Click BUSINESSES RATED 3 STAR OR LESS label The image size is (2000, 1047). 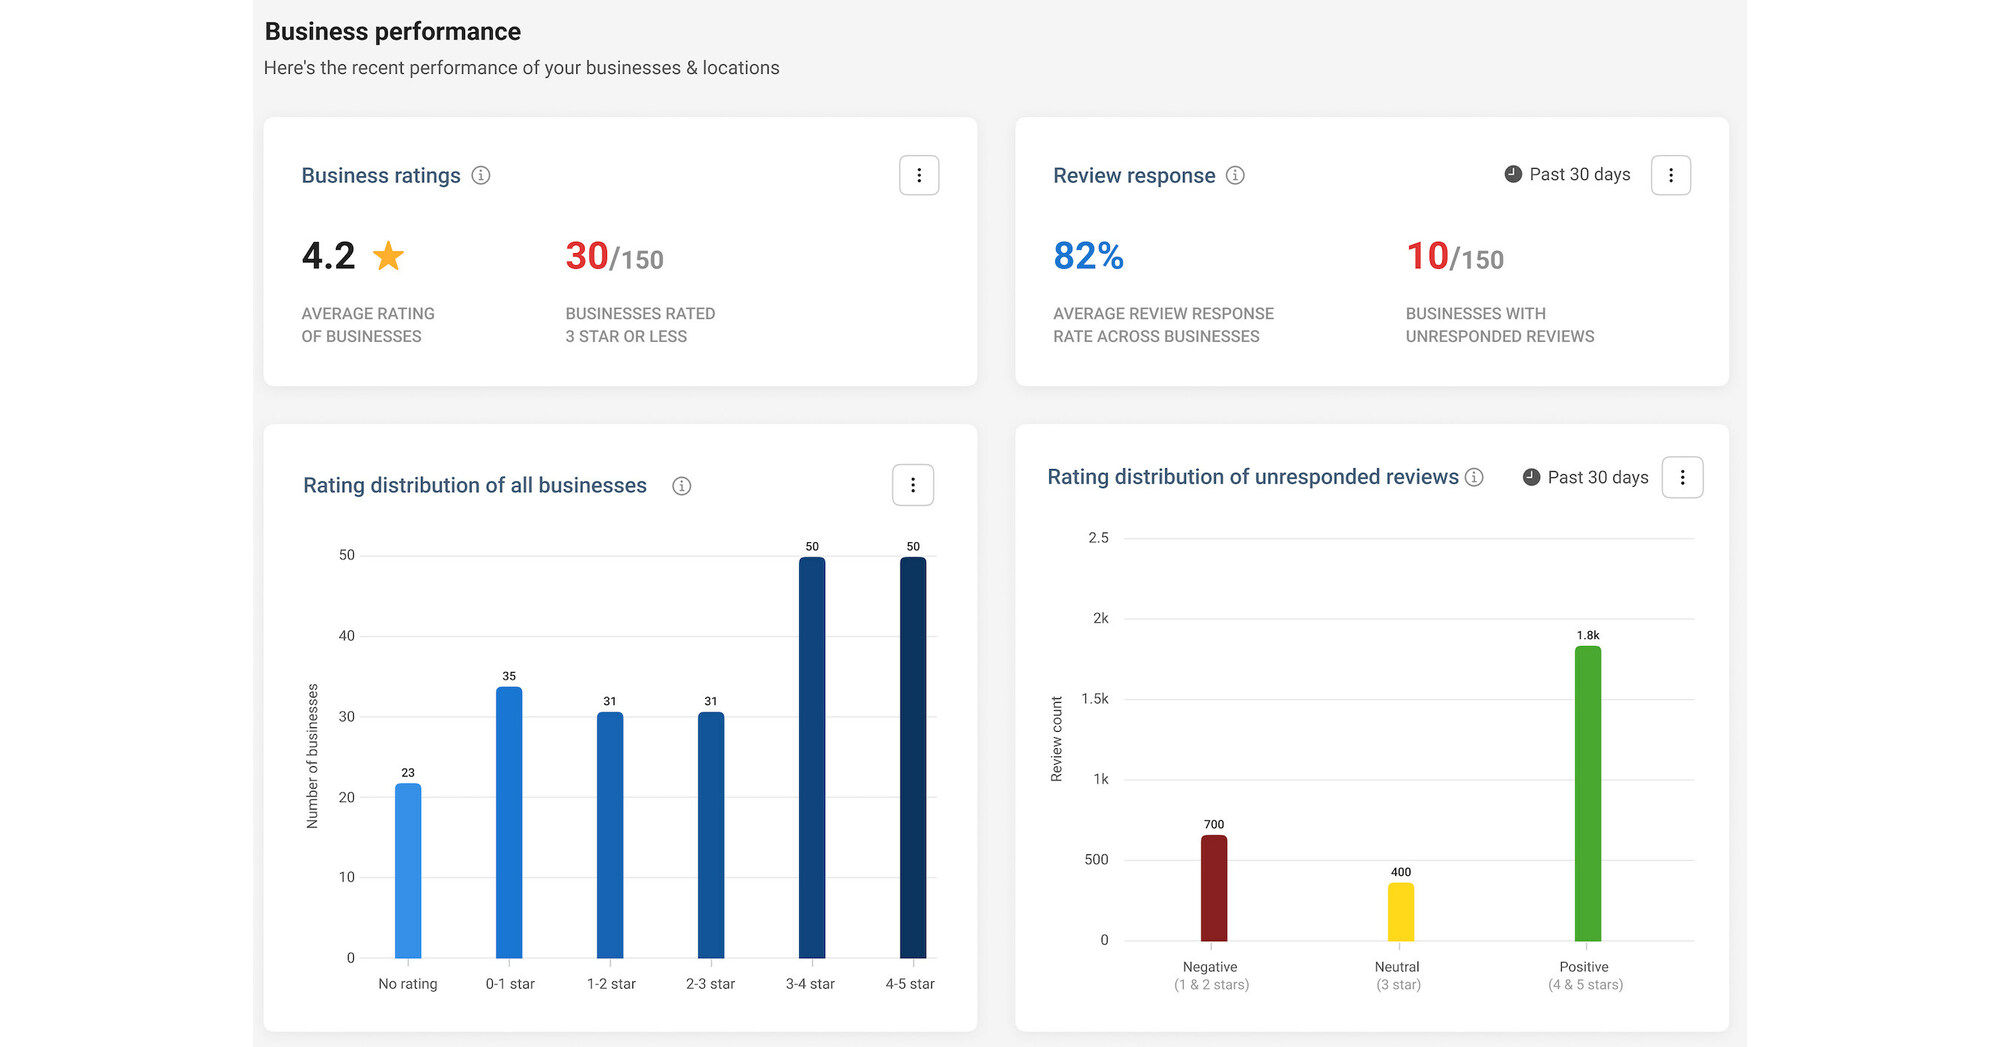pyautogui.click(x=640, y=325)
